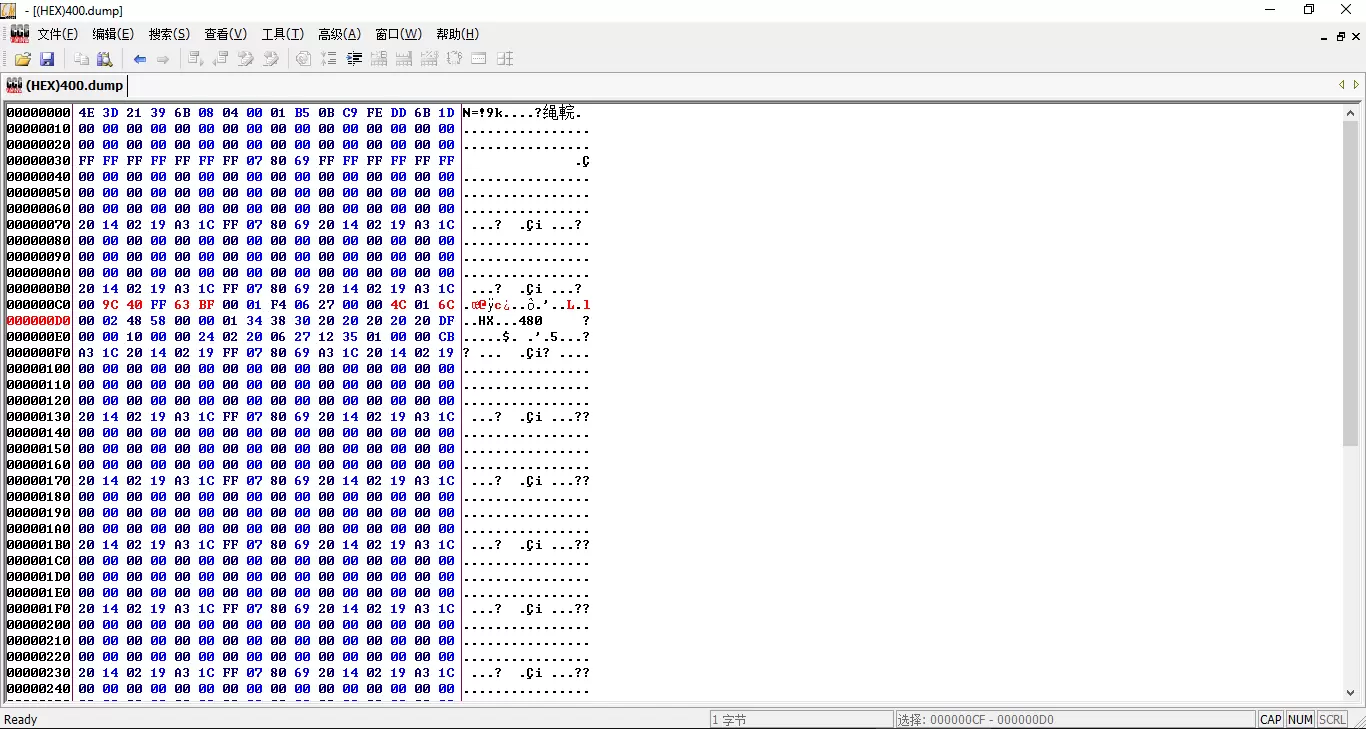Open the 工具(T) menu

282,34
